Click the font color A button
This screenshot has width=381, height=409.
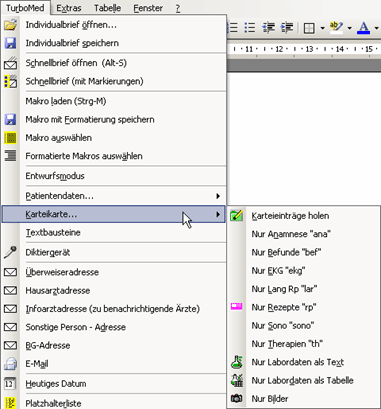tap(363, 28)
